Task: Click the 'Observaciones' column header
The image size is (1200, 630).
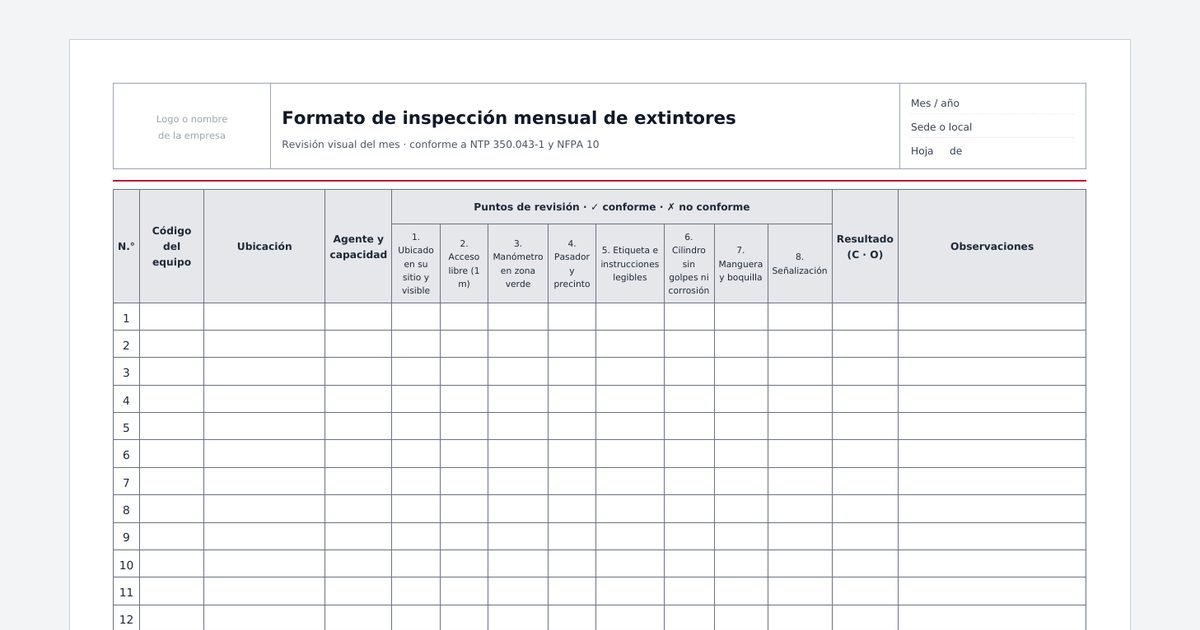Action: coord(992,246)
